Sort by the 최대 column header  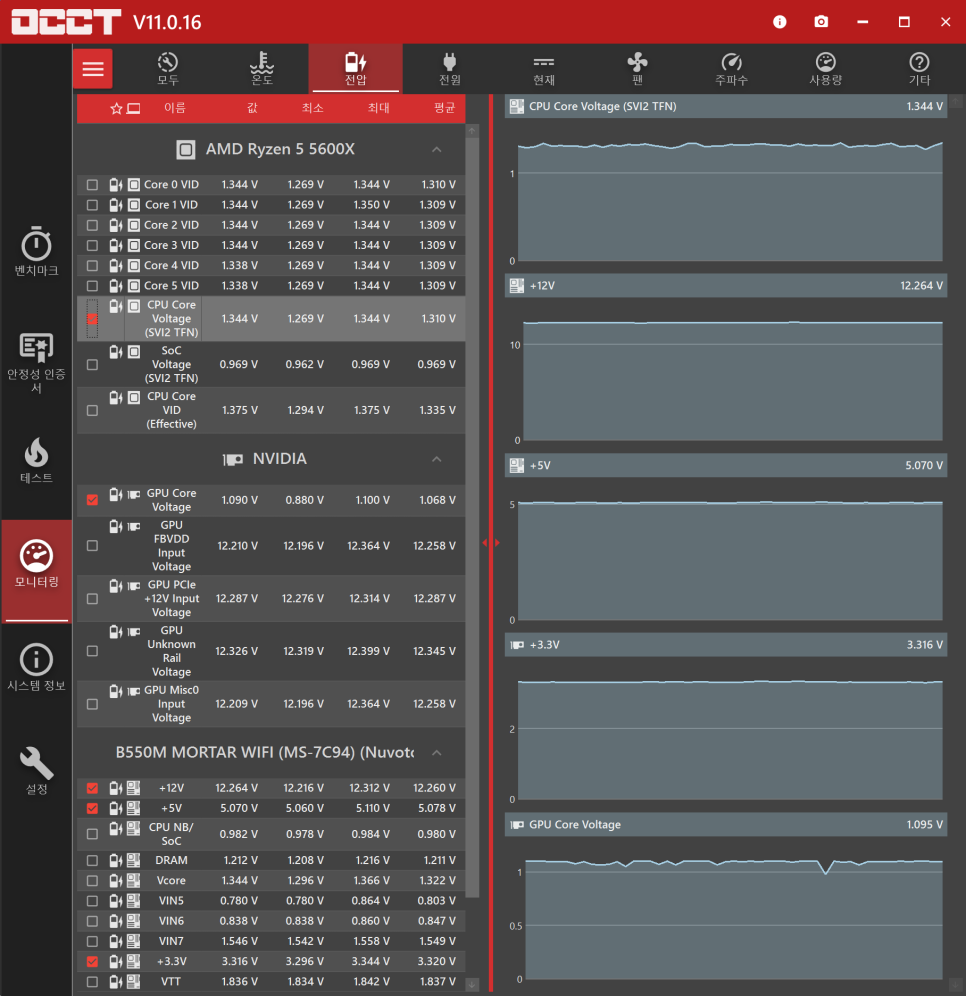click(x=379, y=108)
